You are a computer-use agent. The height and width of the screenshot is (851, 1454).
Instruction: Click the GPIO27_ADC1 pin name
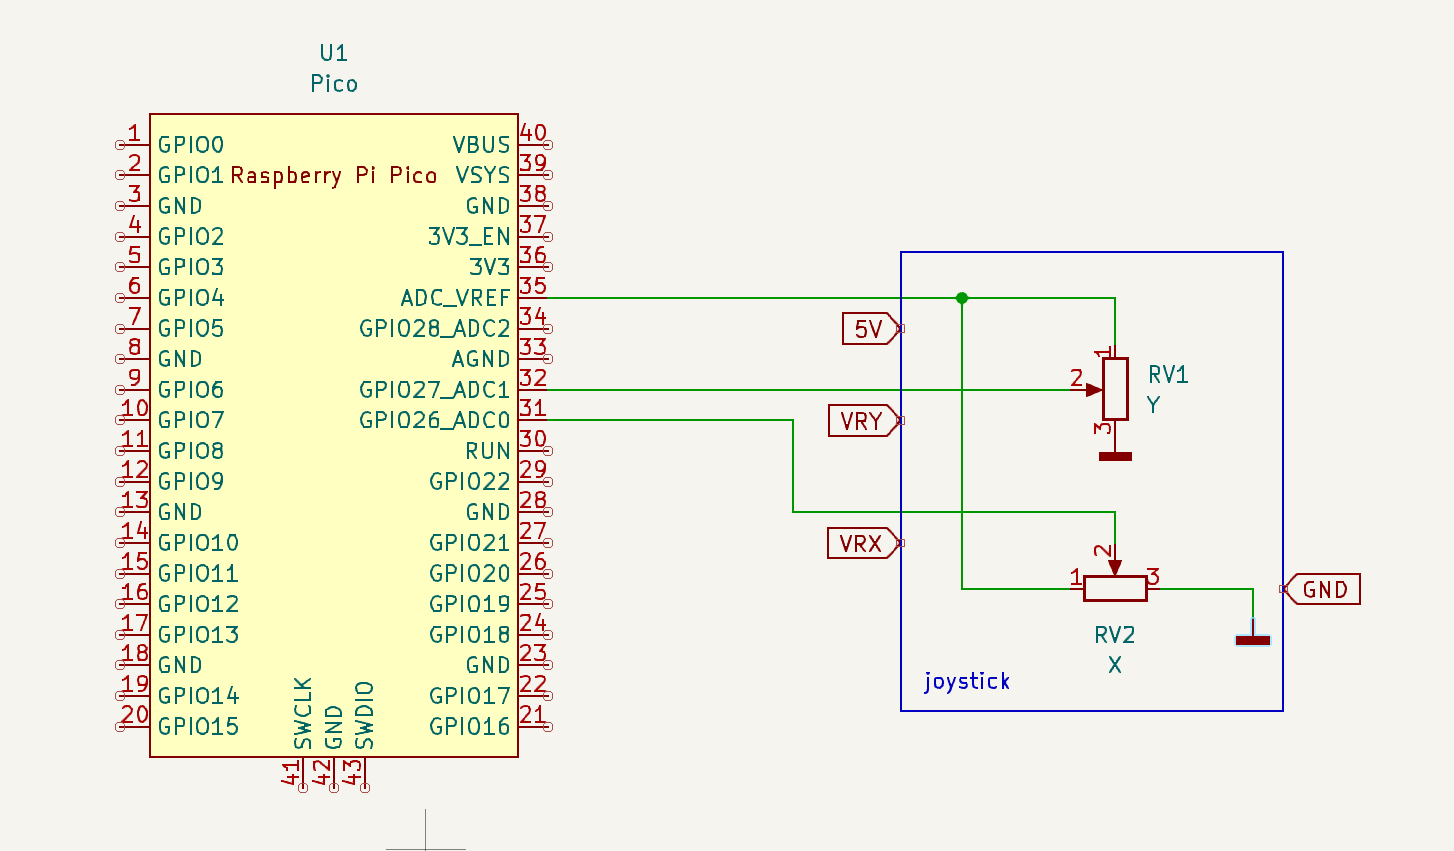pyautogui.click(x=435, y=390)
